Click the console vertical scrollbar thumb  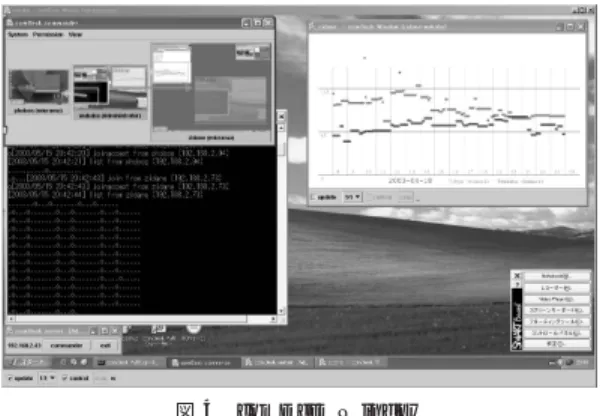pyautogui.click(x=281, y=148)
